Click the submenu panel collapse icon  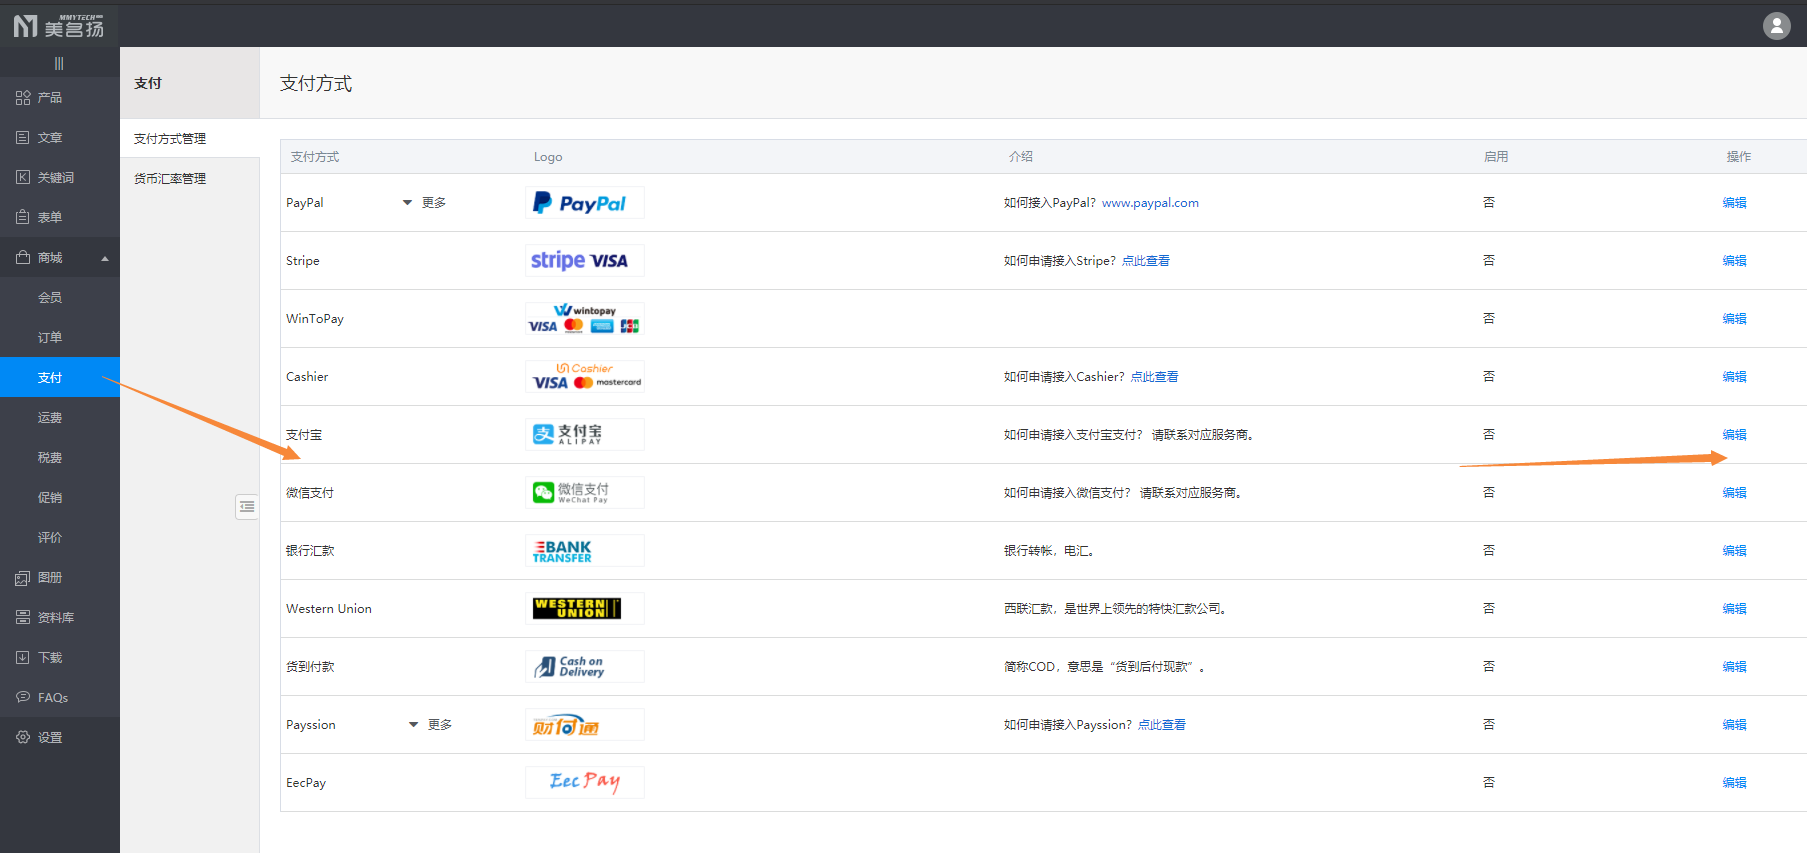pyautogui.click(x=247, y=507)
